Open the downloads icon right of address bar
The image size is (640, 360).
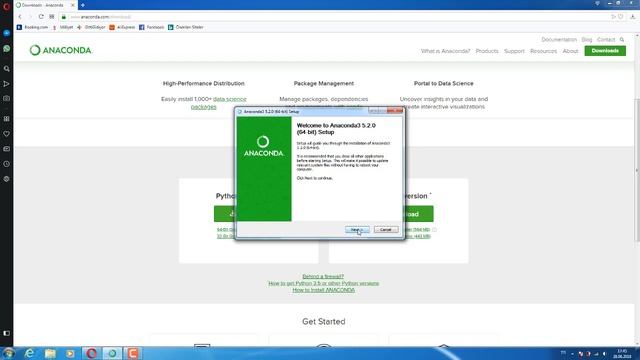[x=633, y=17]
